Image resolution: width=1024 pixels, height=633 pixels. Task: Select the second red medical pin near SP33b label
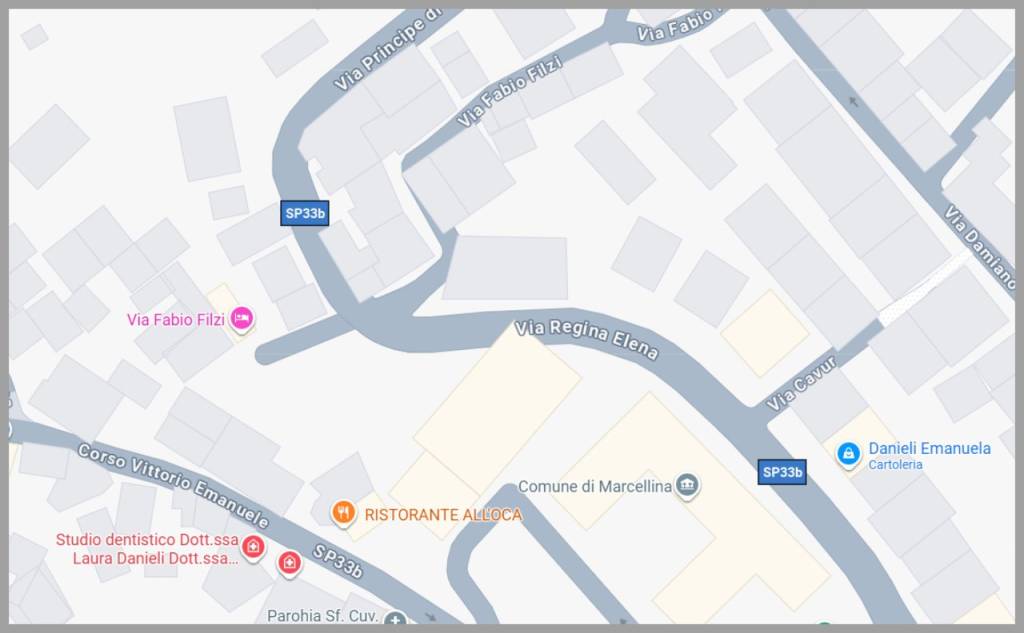(289, 563)
